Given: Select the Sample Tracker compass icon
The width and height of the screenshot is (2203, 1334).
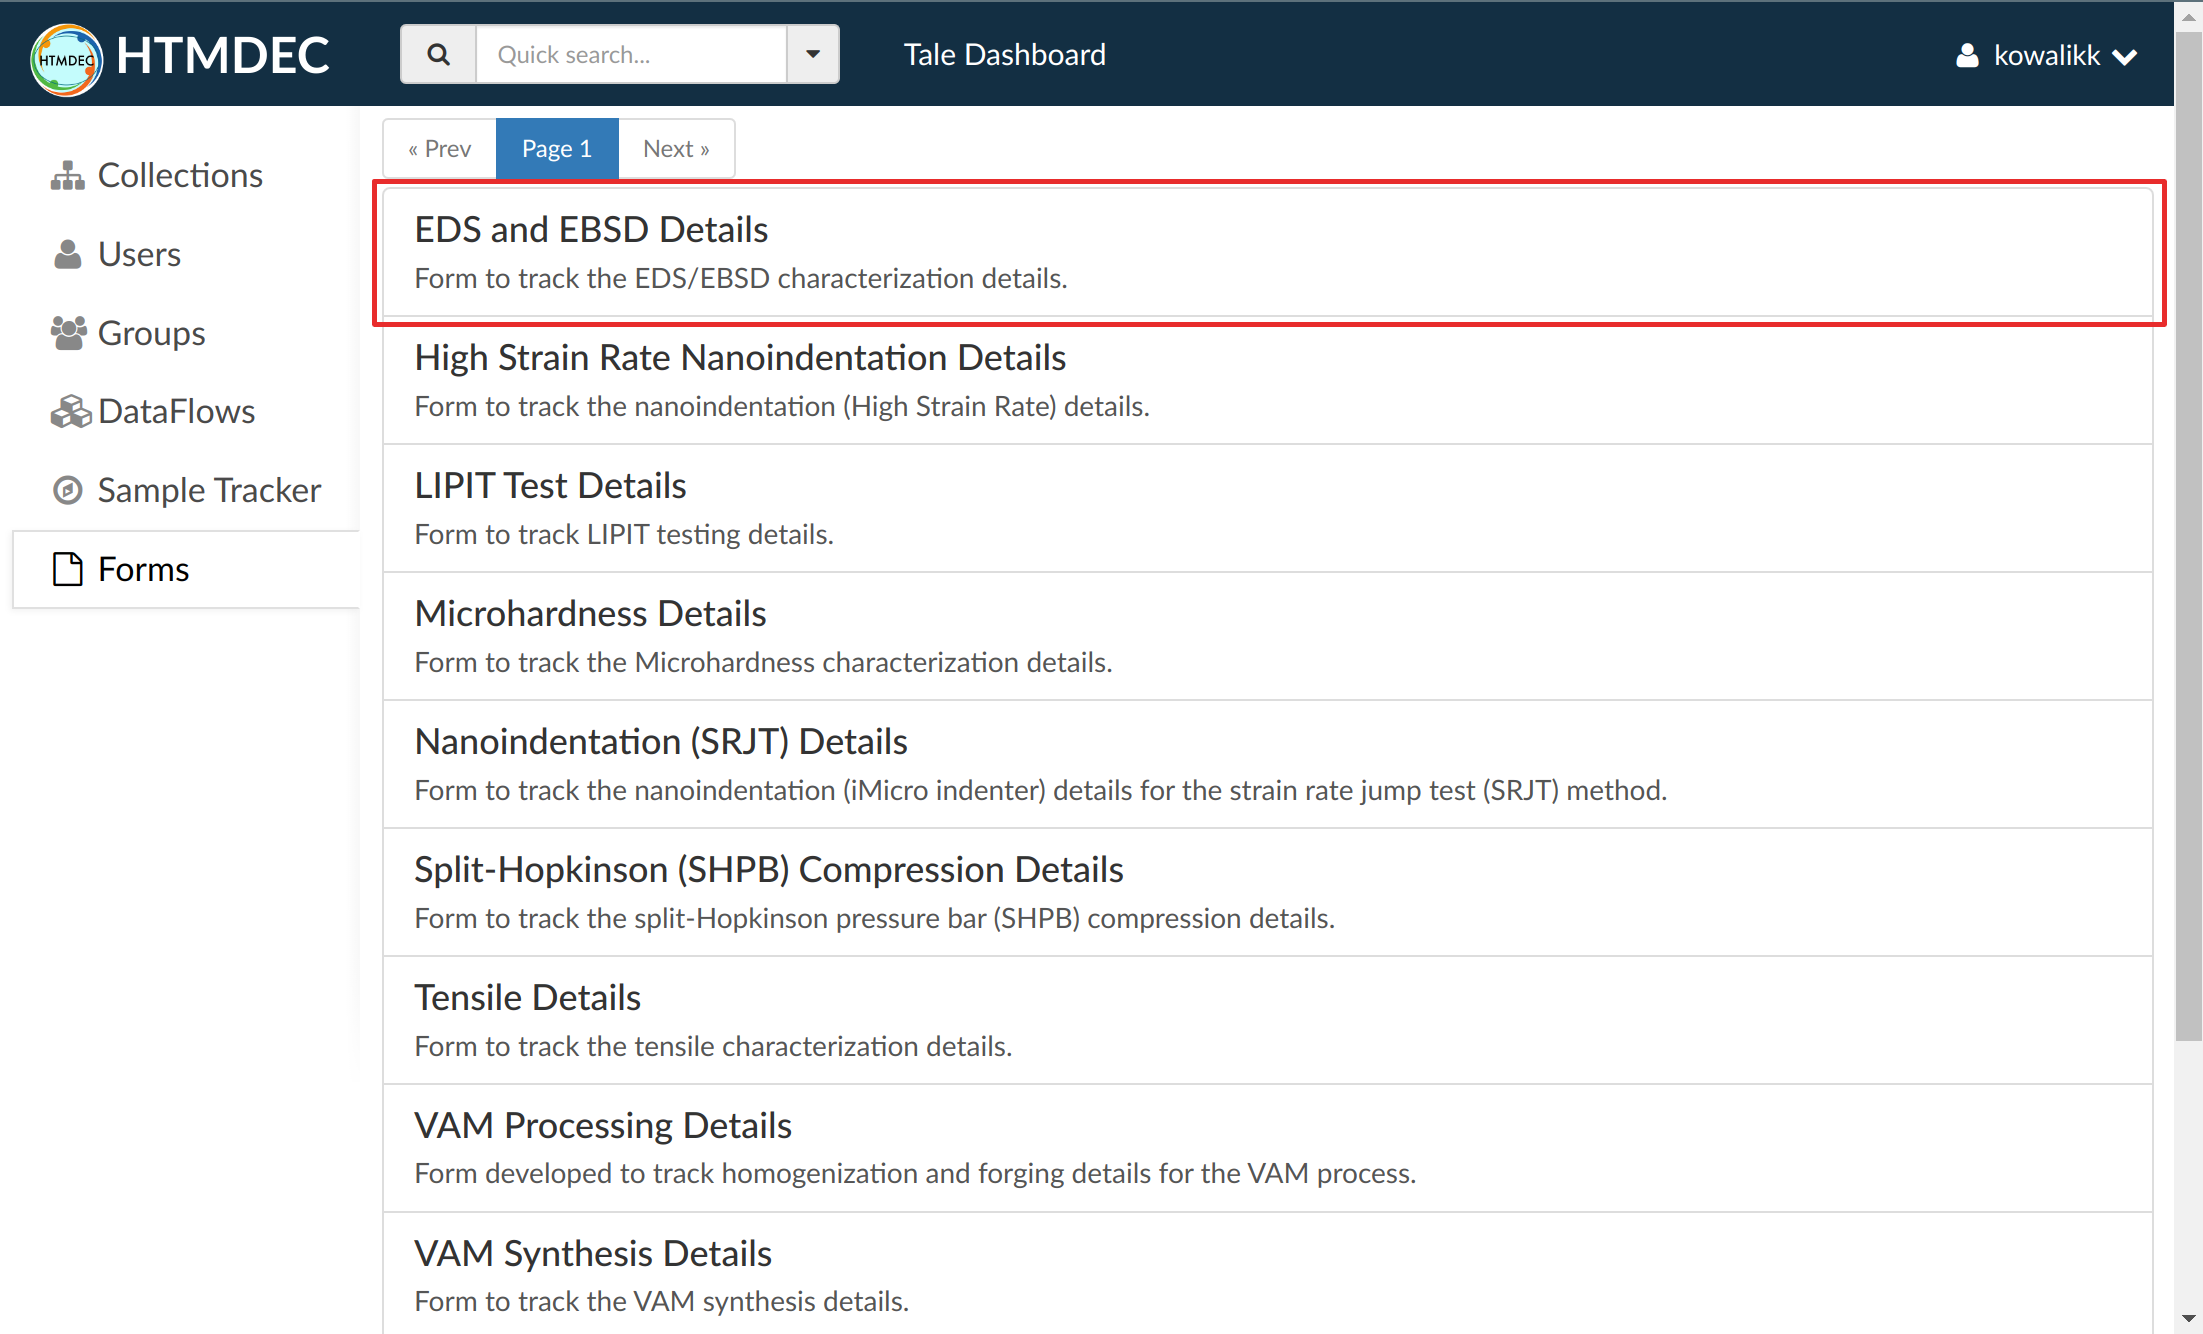Looking at the screenshot, I should 68,490.
